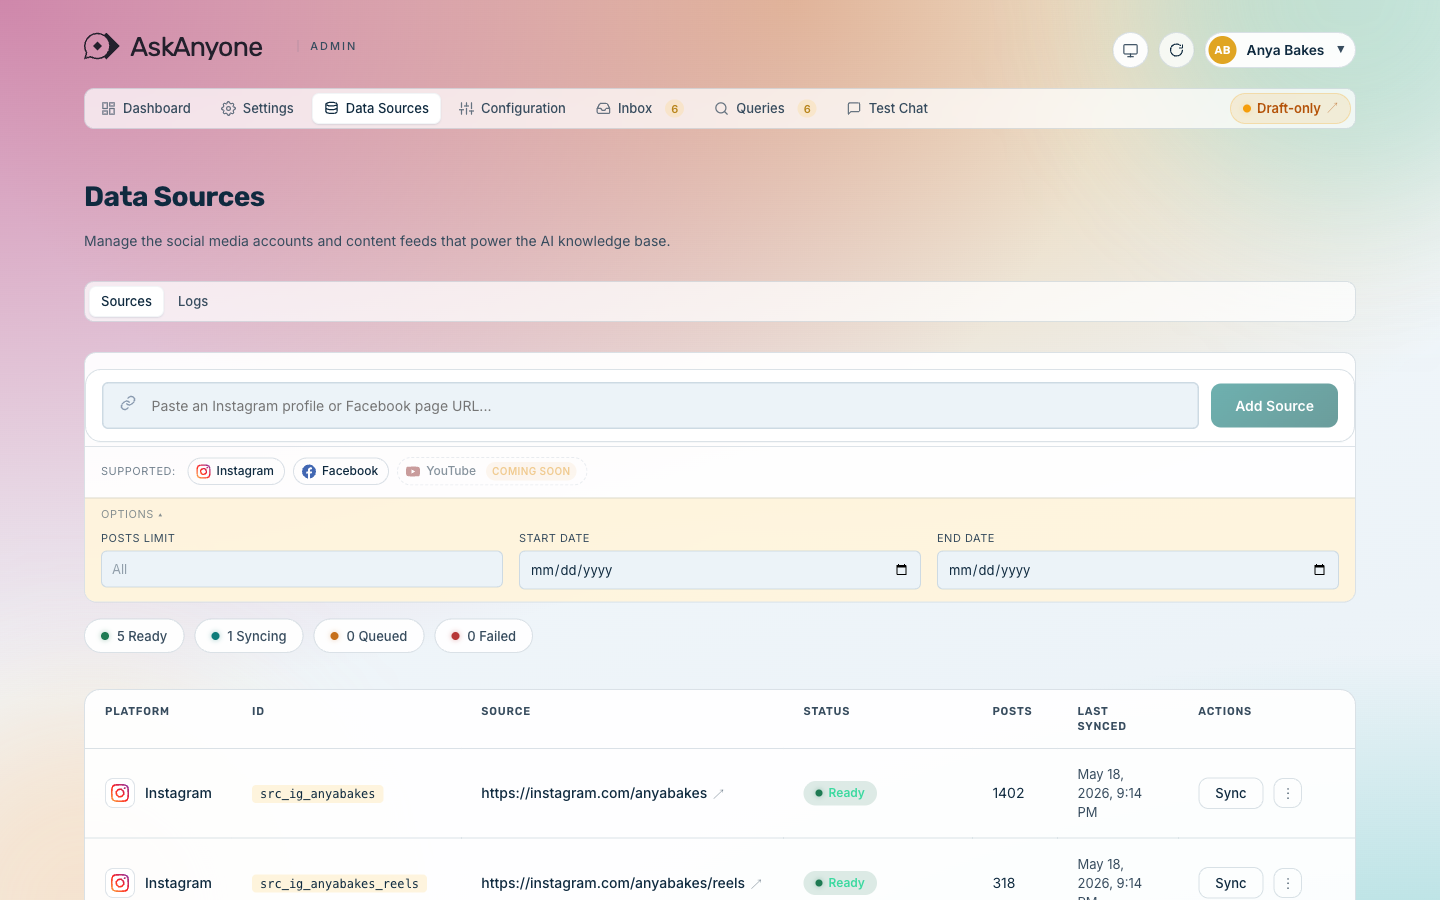This screenshot has width=1440, height=900.
Task: Click the posts count 318
Action: coord(1004,883)
